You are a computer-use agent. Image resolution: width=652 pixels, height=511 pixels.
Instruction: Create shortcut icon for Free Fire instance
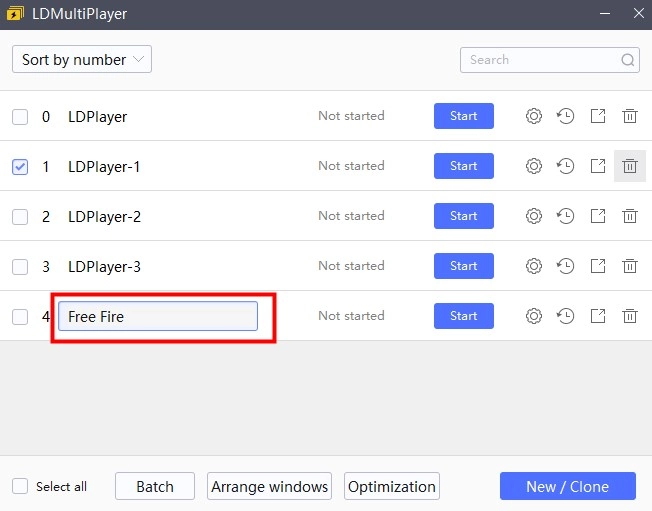click(x=598, y=316)
